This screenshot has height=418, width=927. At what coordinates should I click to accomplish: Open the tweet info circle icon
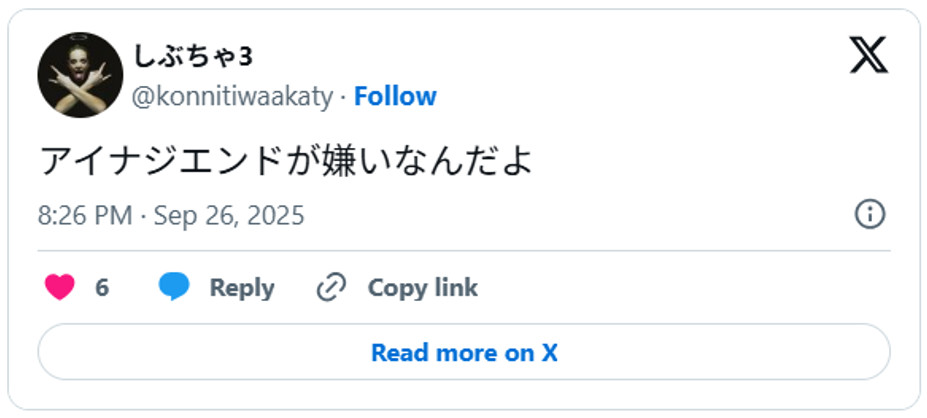(x=869, y=214)
